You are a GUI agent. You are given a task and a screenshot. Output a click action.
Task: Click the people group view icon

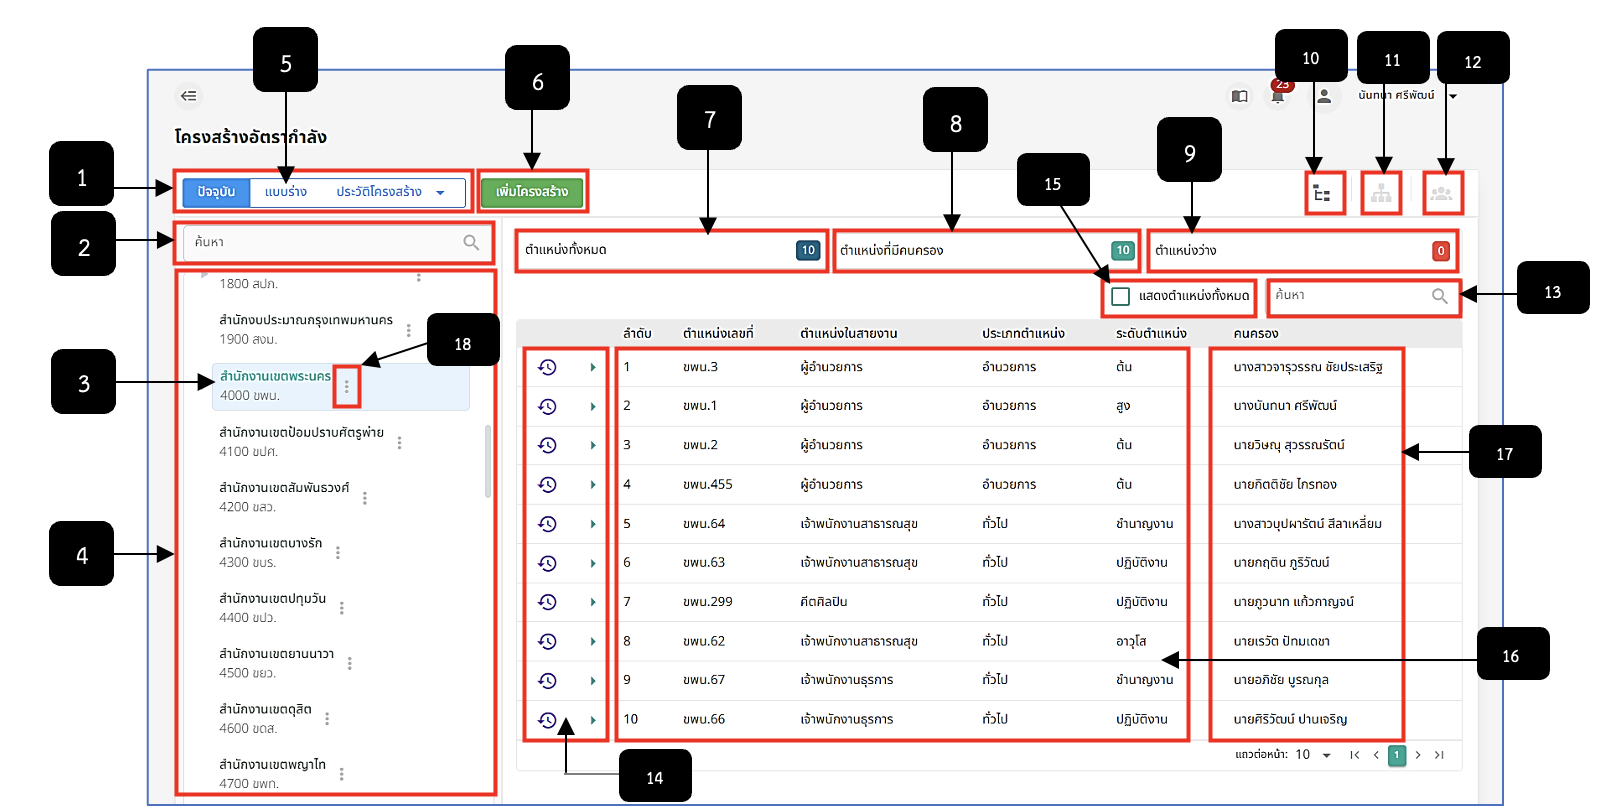(1441, 194)
